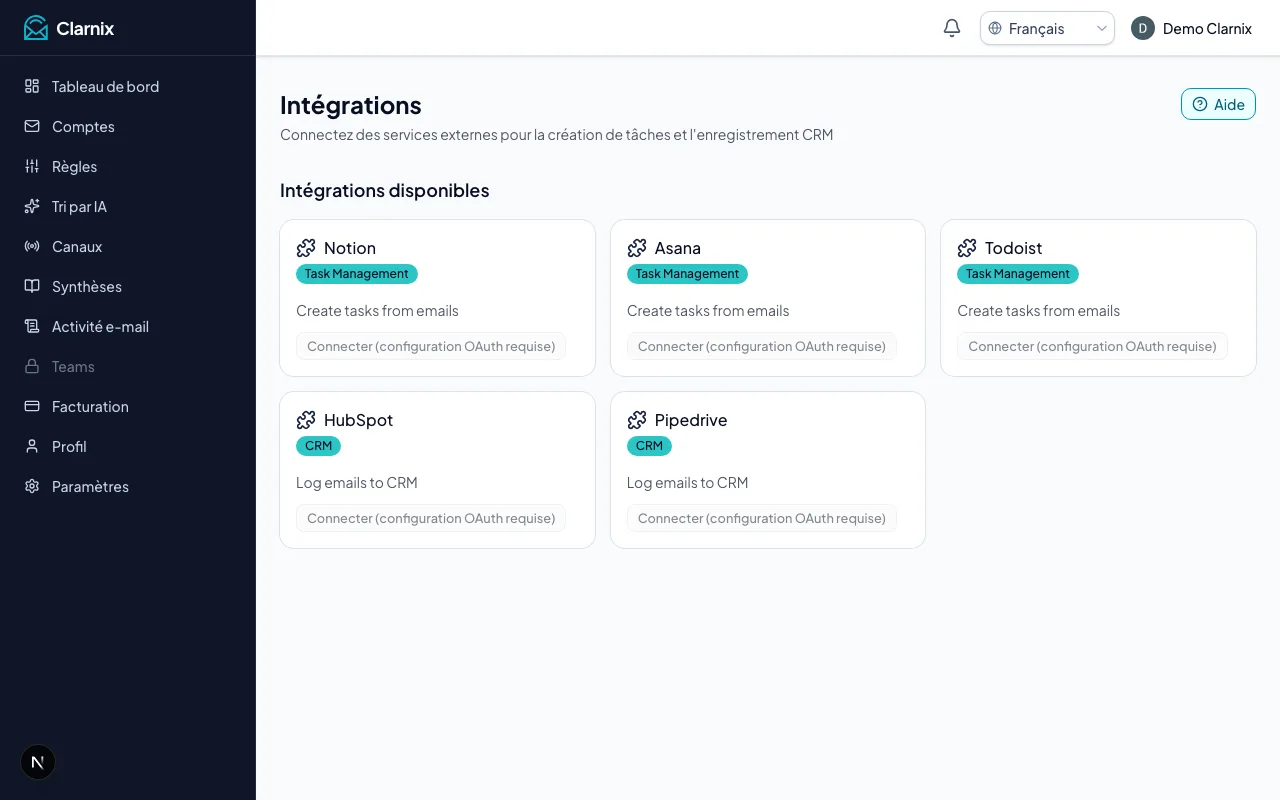
Task: Connect Asana via the Connecter button
Action: coord(762,346)
